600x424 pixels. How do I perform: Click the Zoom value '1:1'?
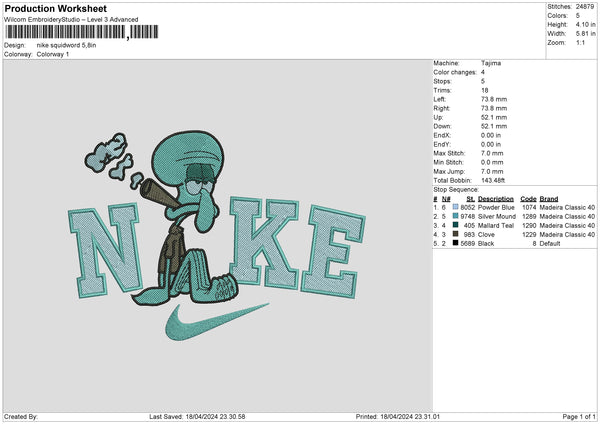pos(580,42)
